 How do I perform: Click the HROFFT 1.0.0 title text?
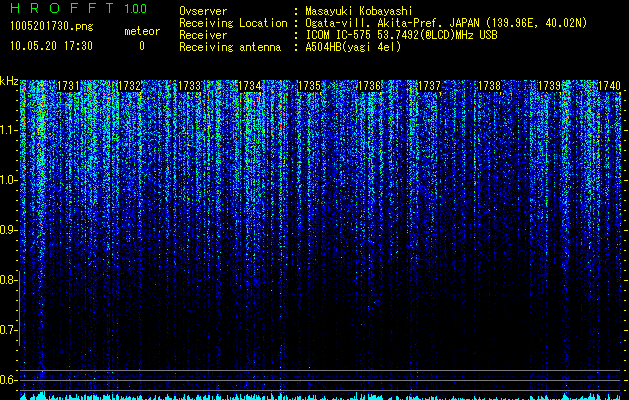point(79,8)
